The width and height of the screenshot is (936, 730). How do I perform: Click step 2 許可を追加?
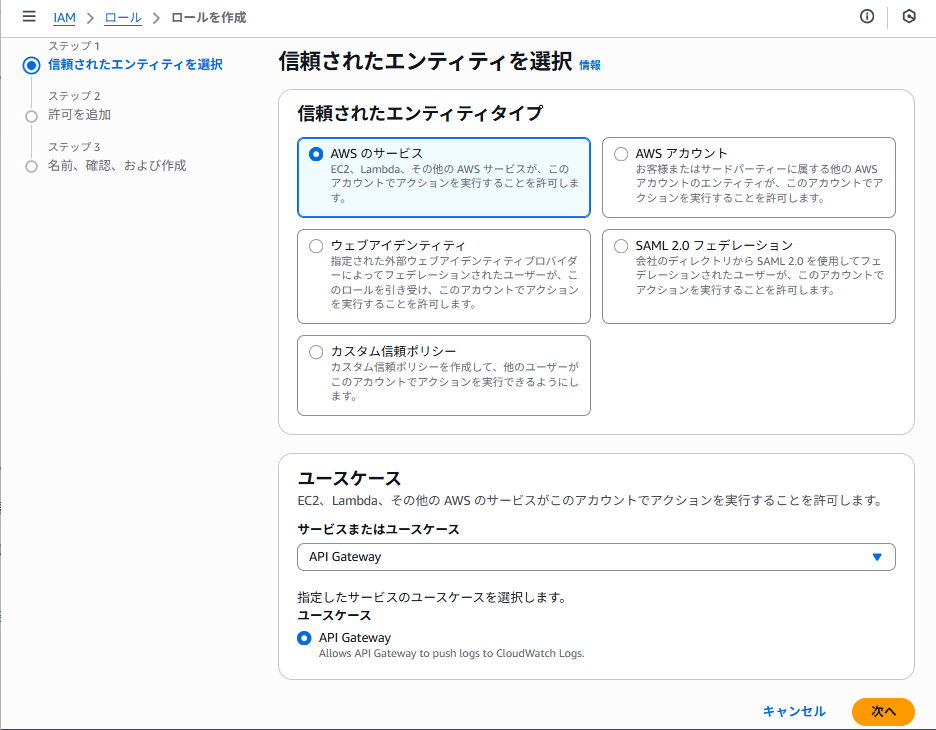(79, 115)
